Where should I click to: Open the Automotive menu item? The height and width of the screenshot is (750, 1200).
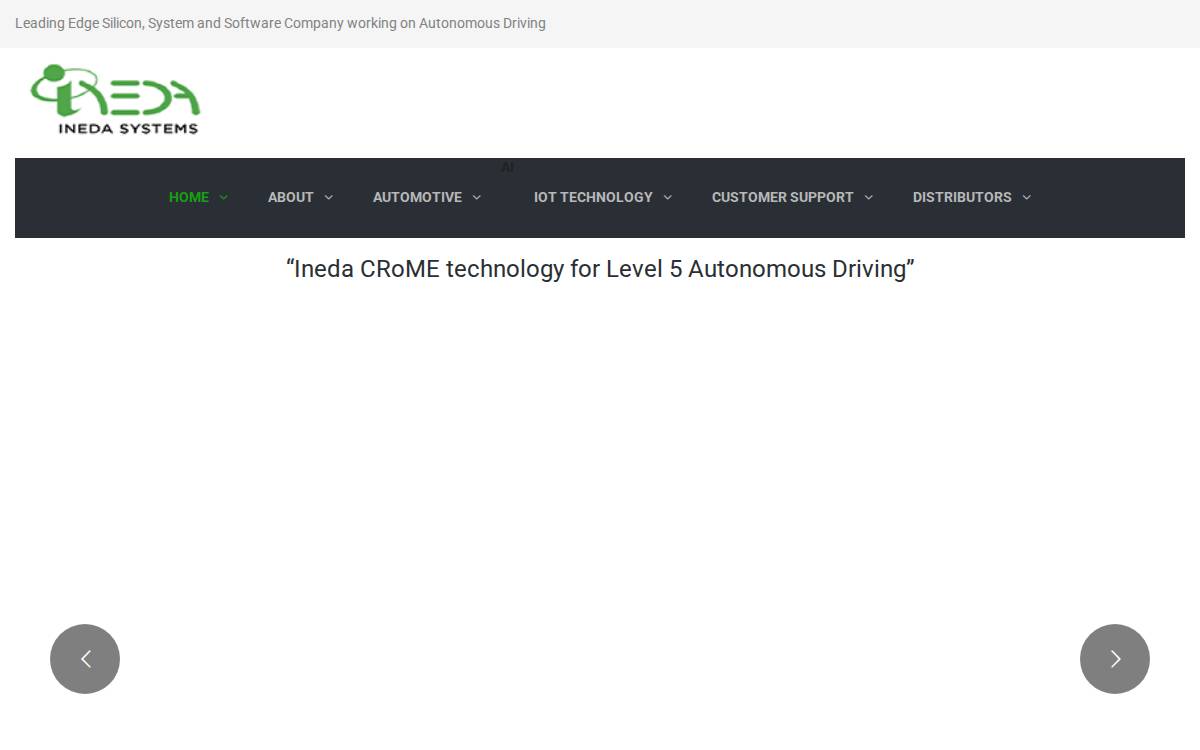tap(417, 197)
